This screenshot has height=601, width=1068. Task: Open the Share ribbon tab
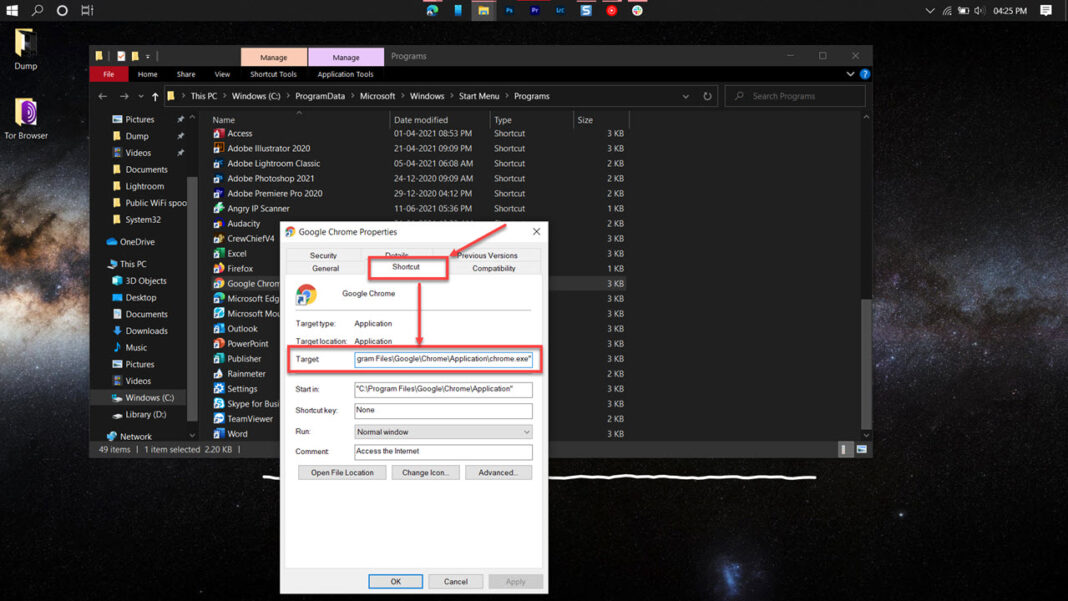tap(185, 73)
